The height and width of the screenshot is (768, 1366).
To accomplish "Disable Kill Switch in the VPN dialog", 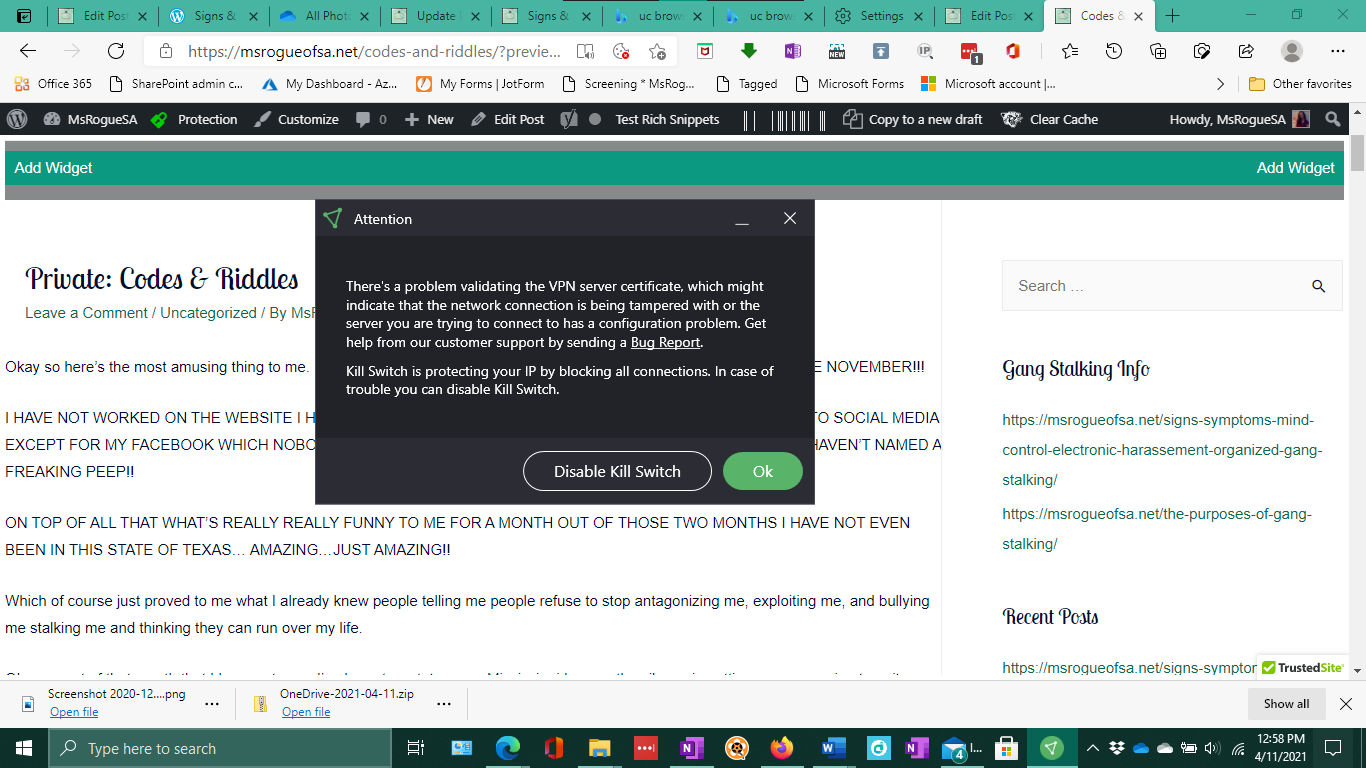I will point(617,471).
